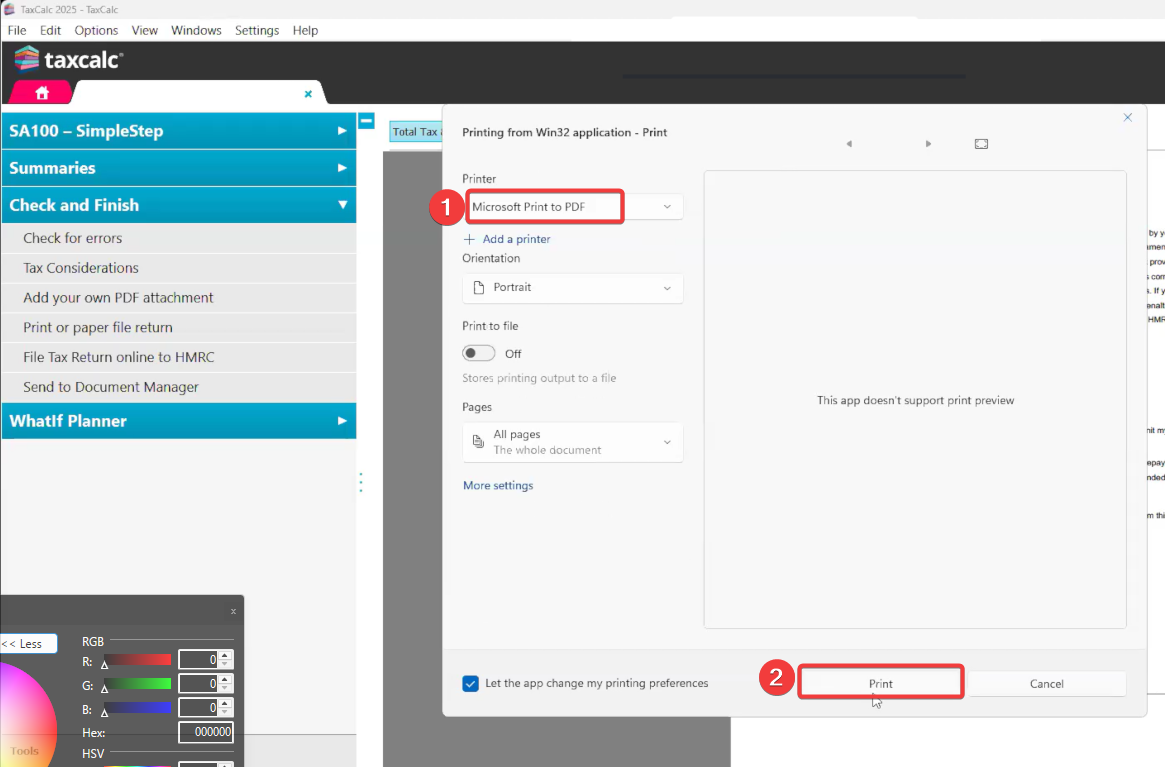Close the color picker panel
The image size is (1165, 767).
coord(233,612)
